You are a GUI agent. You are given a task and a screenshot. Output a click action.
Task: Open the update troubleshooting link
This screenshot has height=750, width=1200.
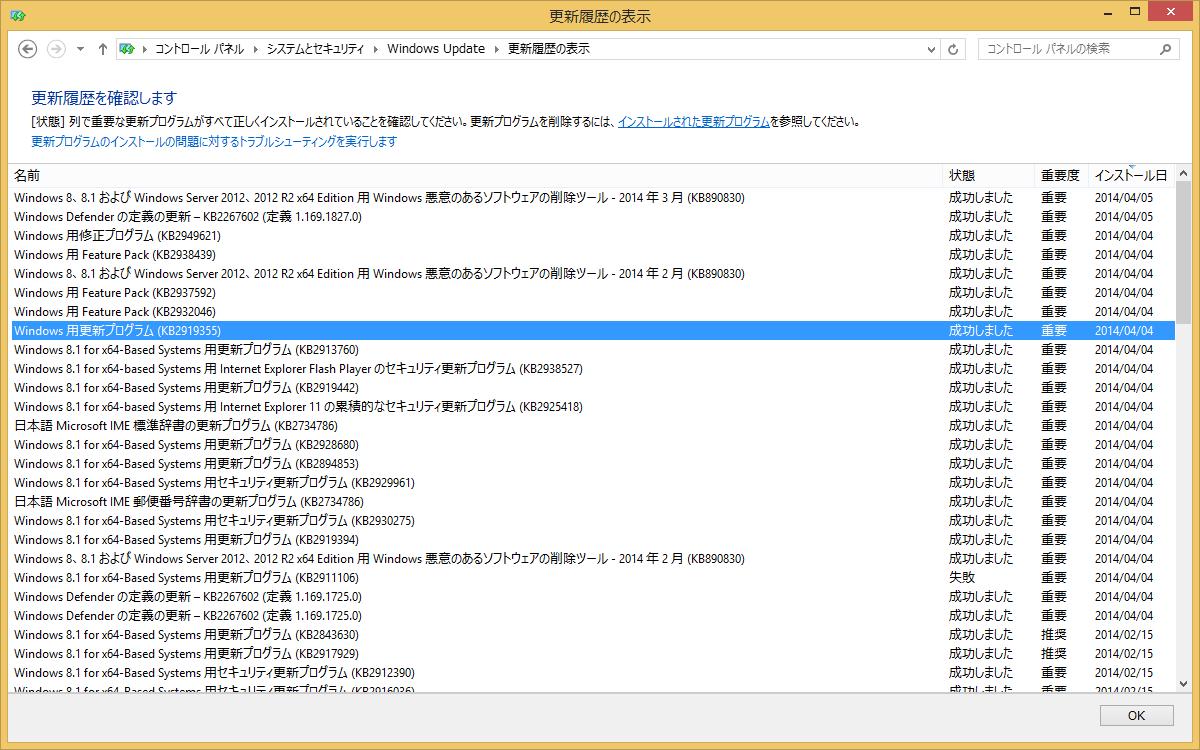coord(214,142)
